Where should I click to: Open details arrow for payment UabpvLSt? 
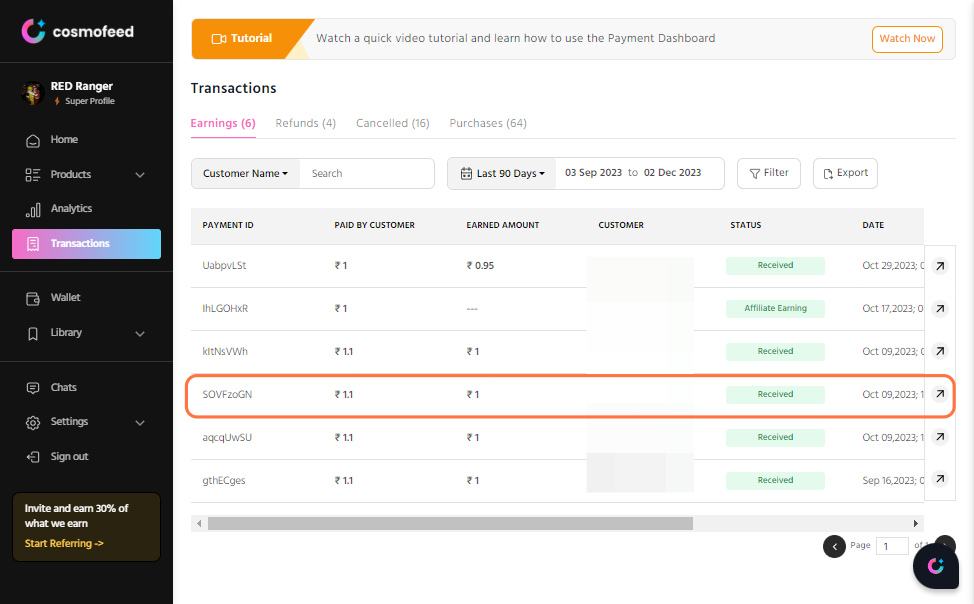click(x=940, y=266)
